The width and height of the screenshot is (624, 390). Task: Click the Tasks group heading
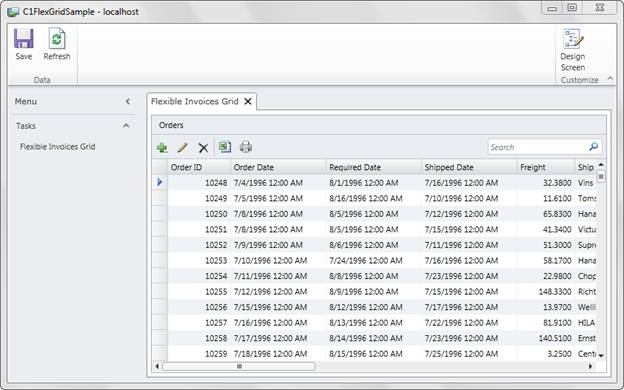(x=26, y=126)
